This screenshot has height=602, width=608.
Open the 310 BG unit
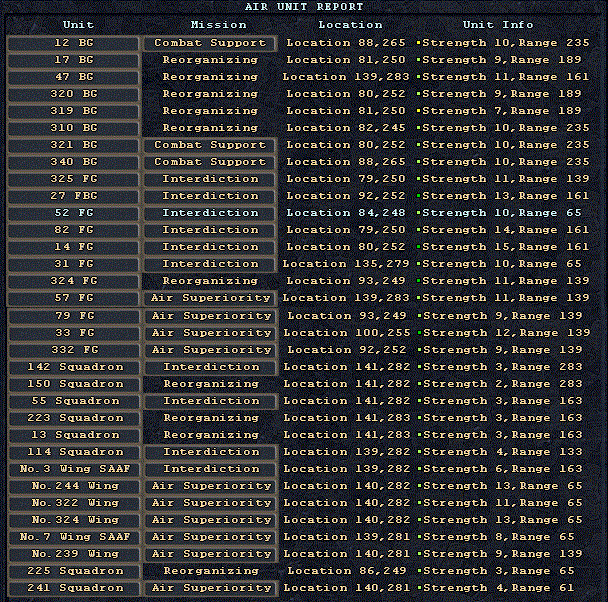click(x=73, y=128)
